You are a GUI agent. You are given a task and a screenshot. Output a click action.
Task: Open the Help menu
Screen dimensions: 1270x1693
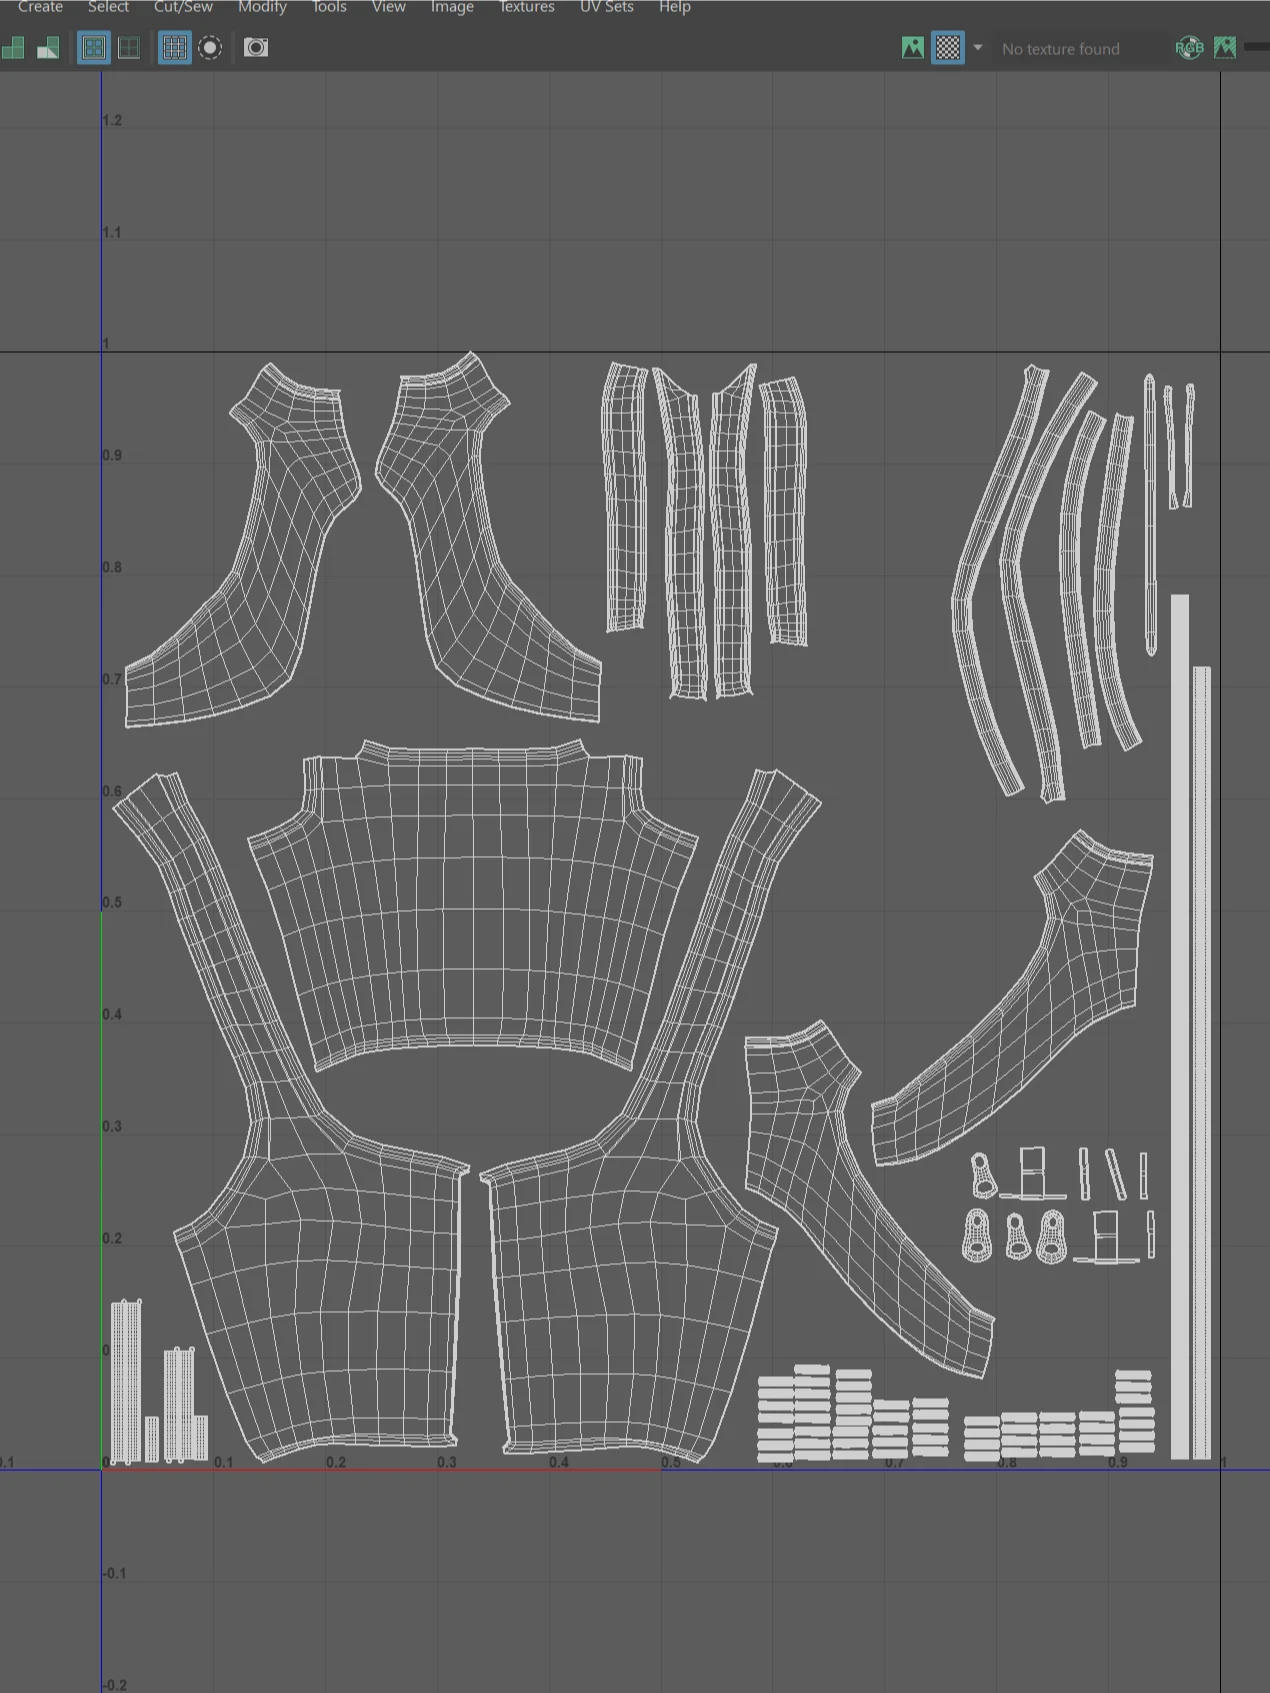(x=675, y=7)
